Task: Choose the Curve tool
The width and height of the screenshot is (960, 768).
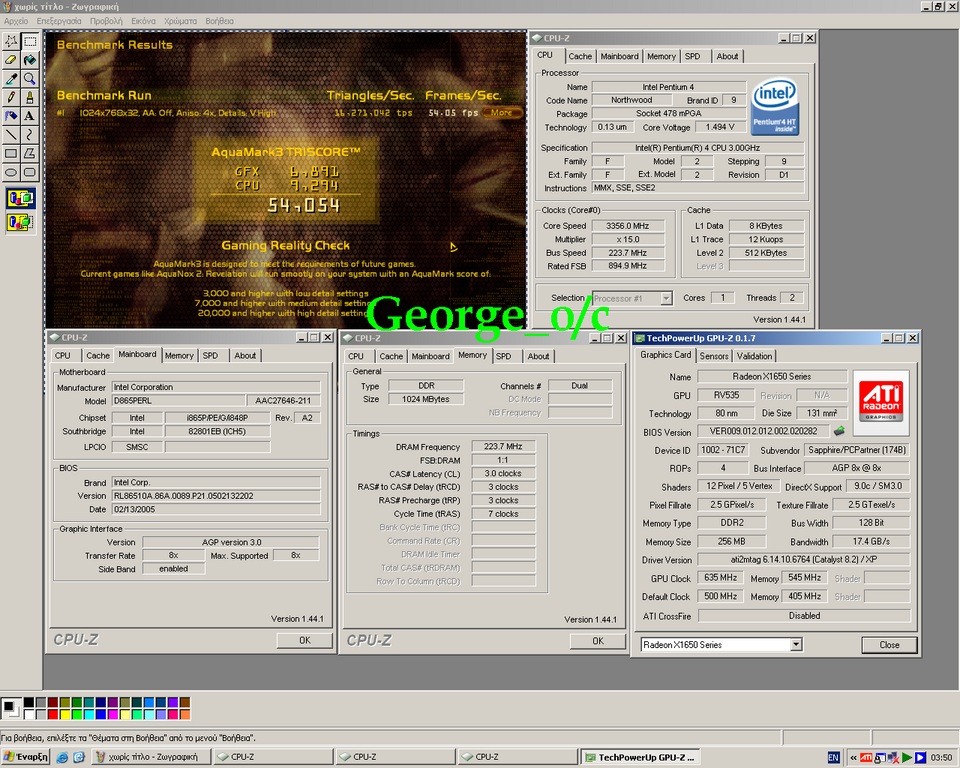Action: (29, 135)
